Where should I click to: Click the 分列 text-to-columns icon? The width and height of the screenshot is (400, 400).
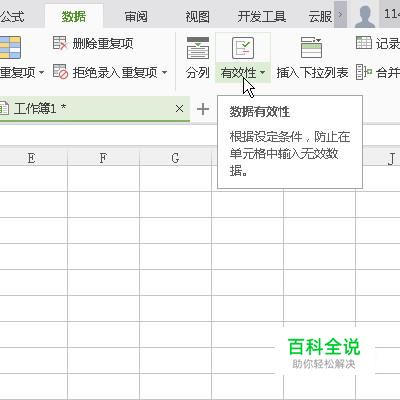click(198, 48)
